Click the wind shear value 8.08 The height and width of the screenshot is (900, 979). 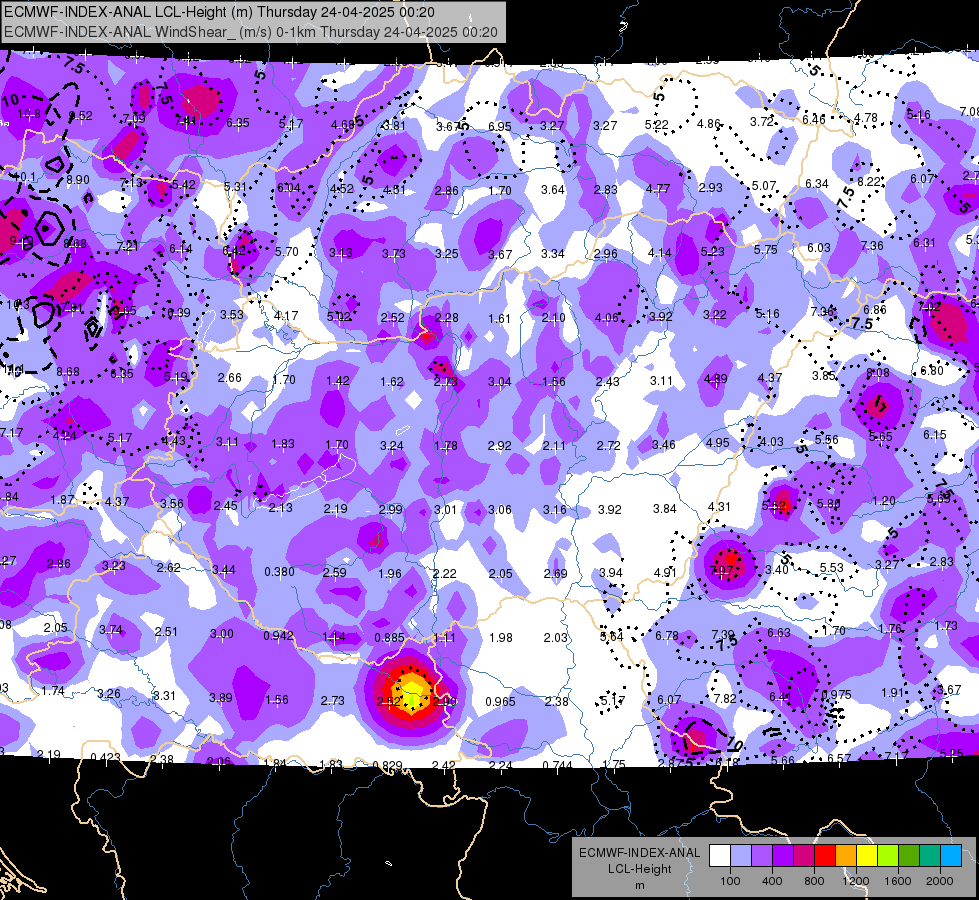(x=878, y=373)
